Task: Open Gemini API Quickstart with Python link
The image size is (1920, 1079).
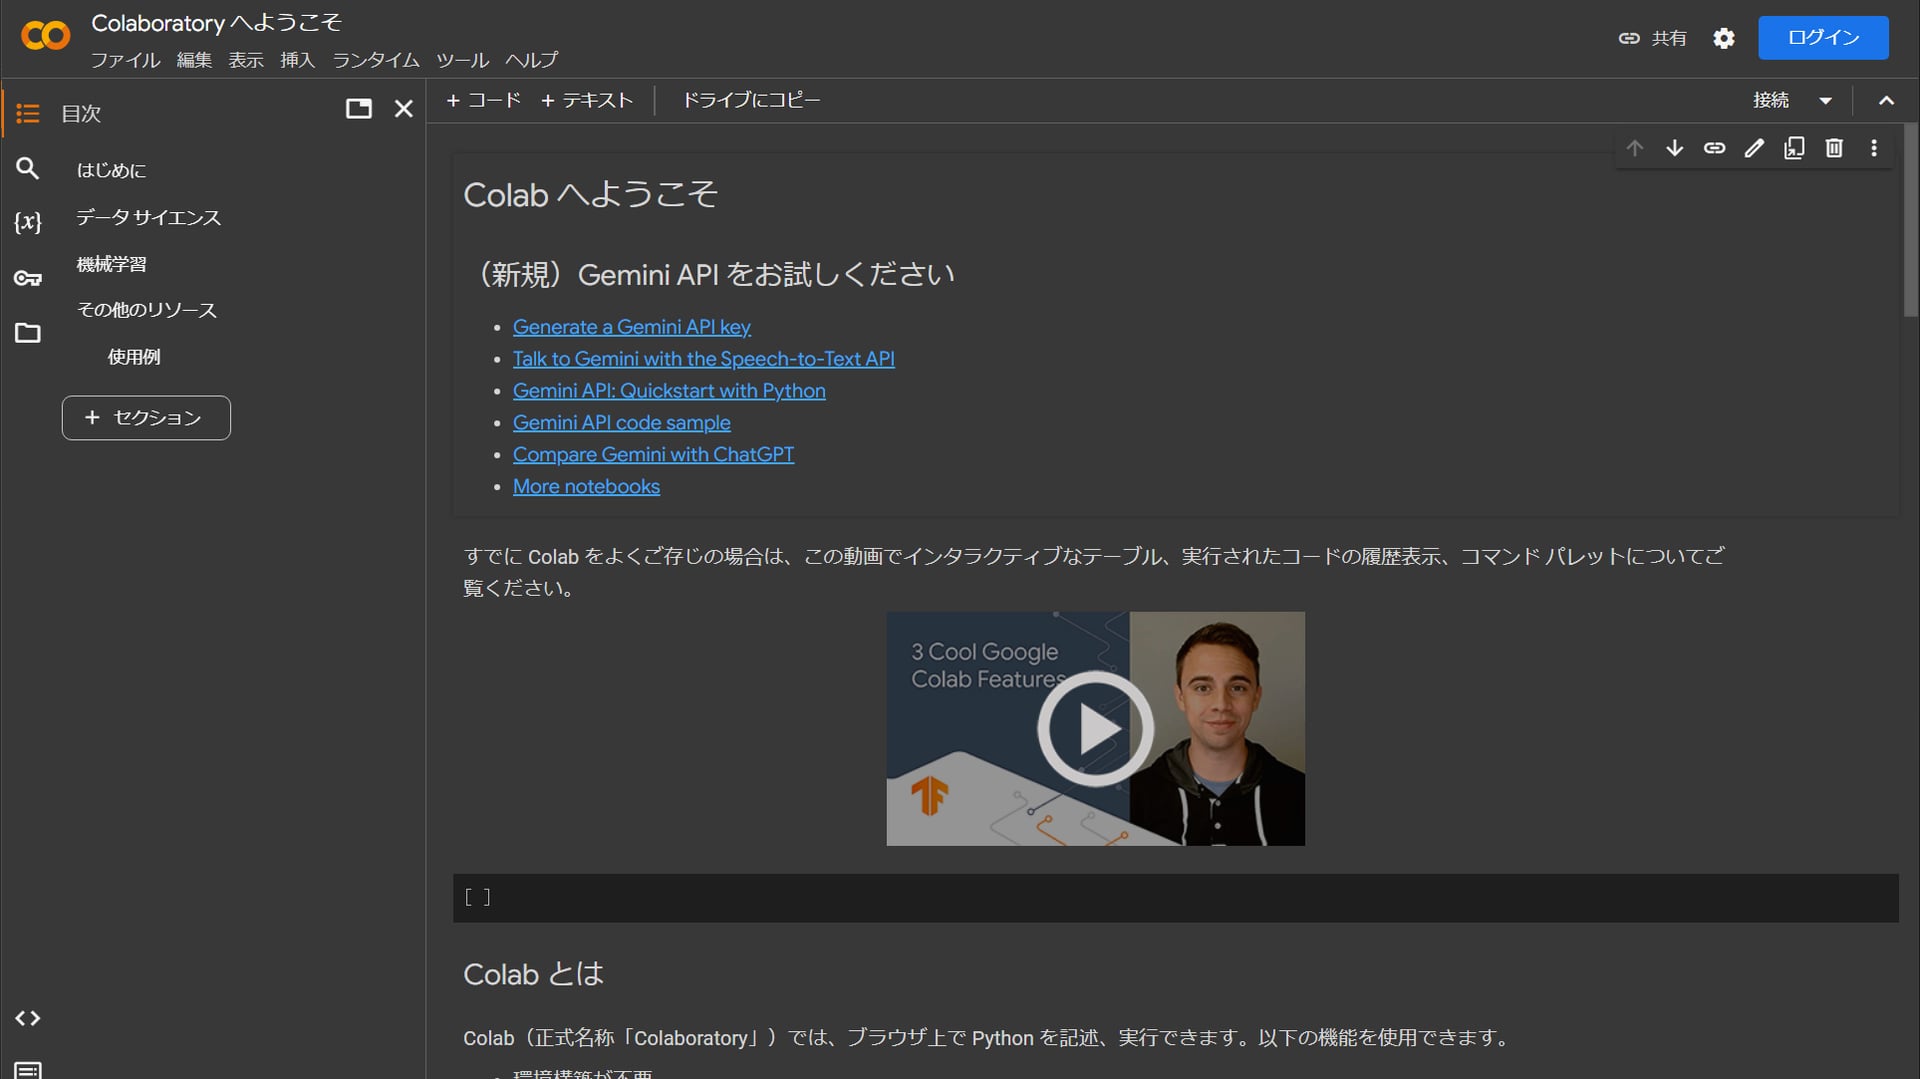Action: tap(669, 391)
